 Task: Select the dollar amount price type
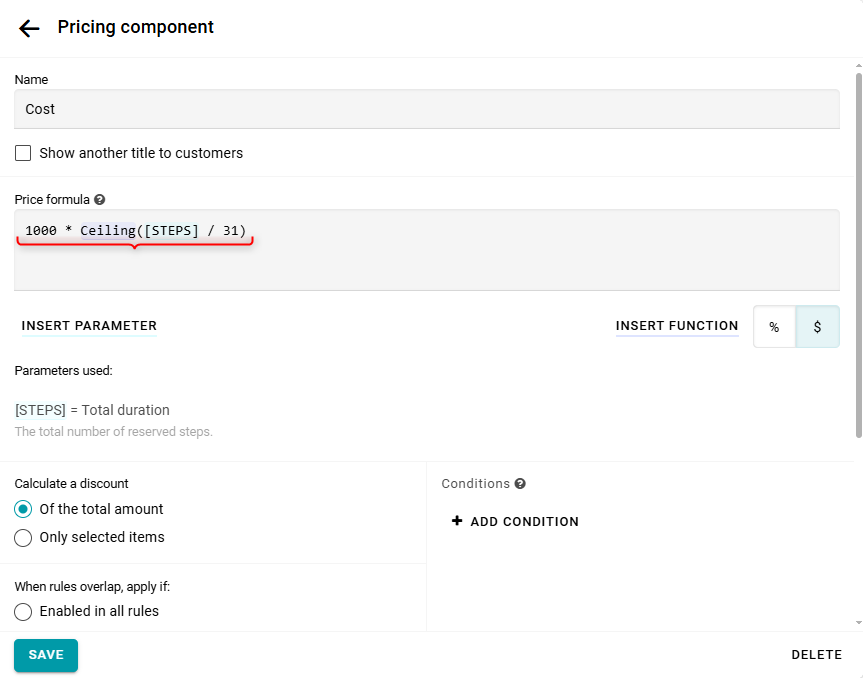coord(817,327)
